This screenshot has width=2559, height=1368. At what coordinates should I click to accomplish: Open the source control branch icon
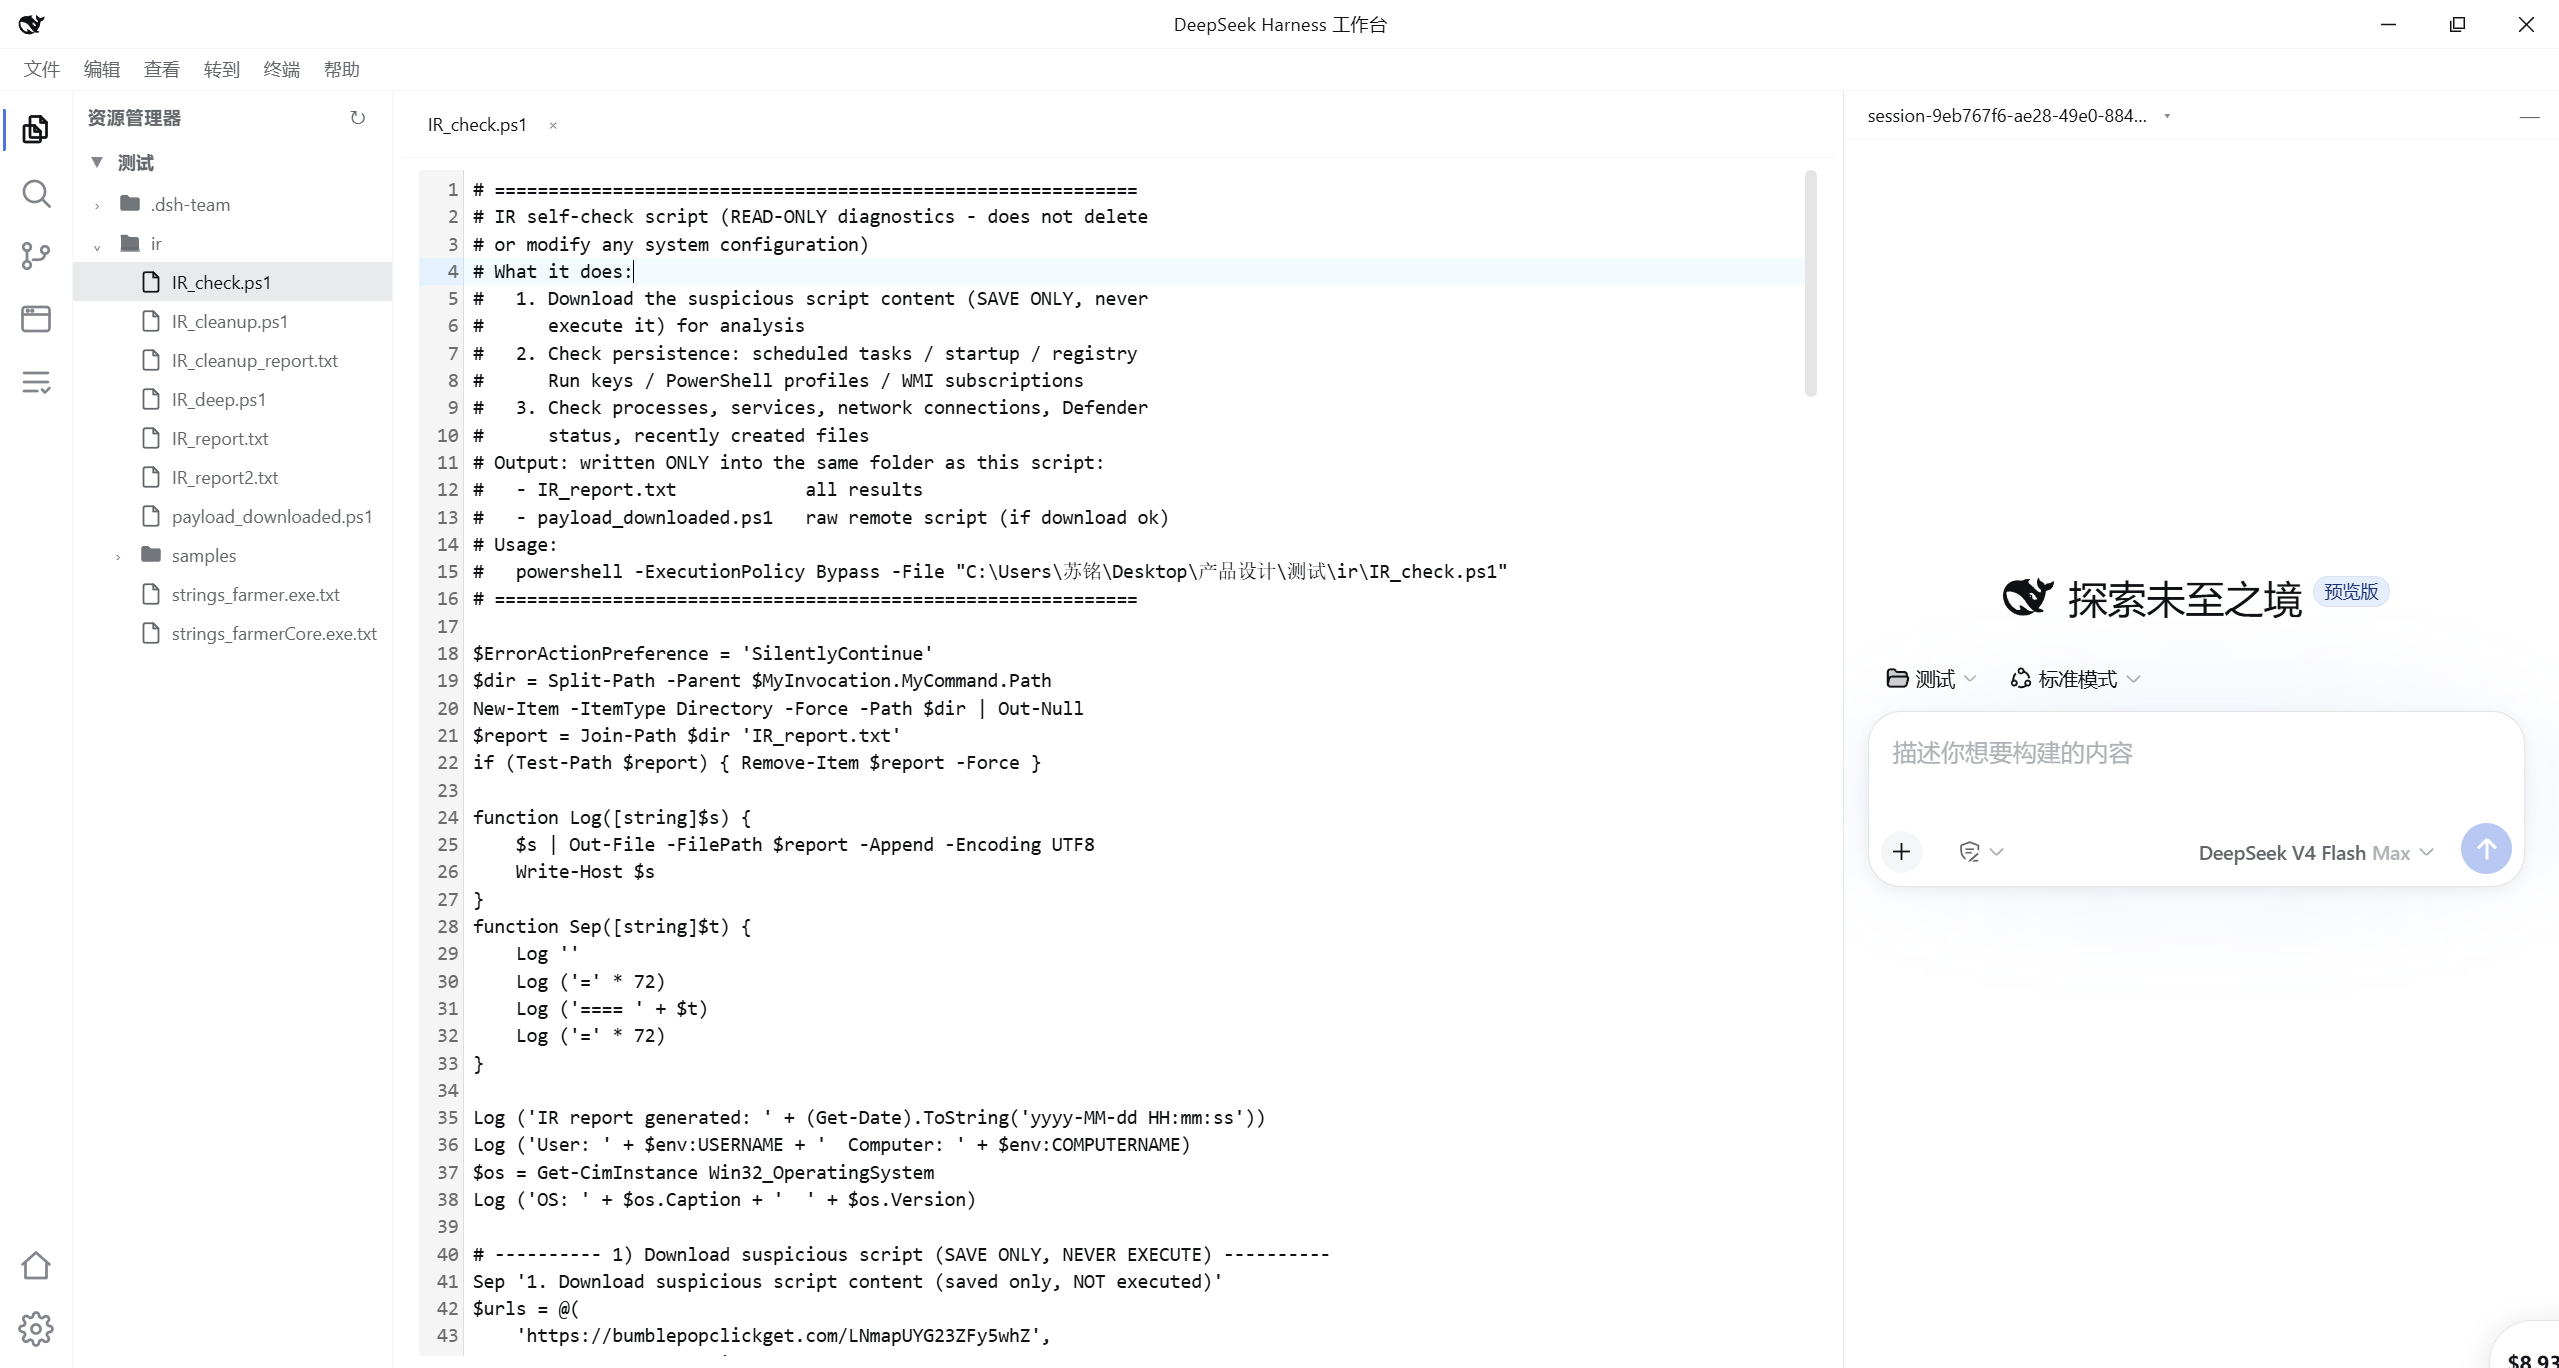pyautogui.click(x=36, y=256)
